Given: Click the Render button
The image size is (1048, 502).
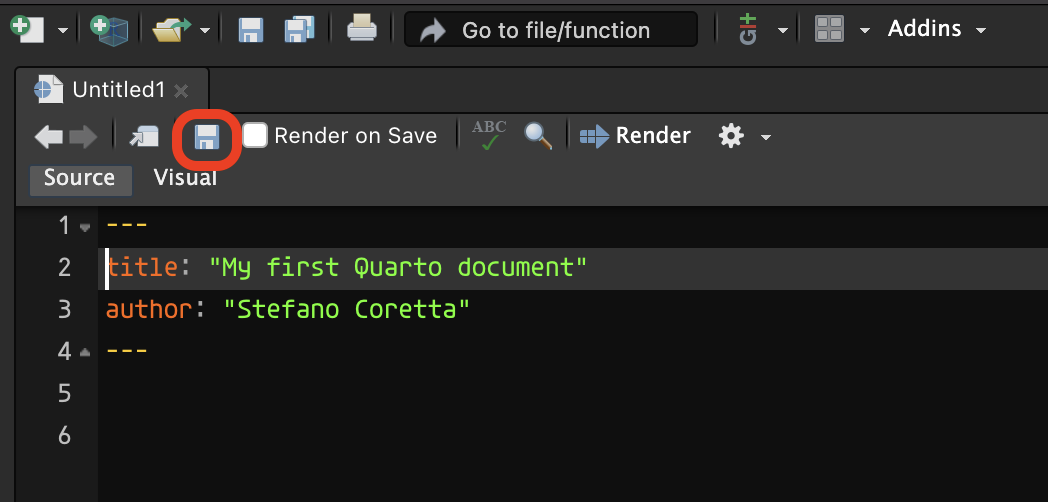Looking at the screenshot, I should tap(635, 136).
